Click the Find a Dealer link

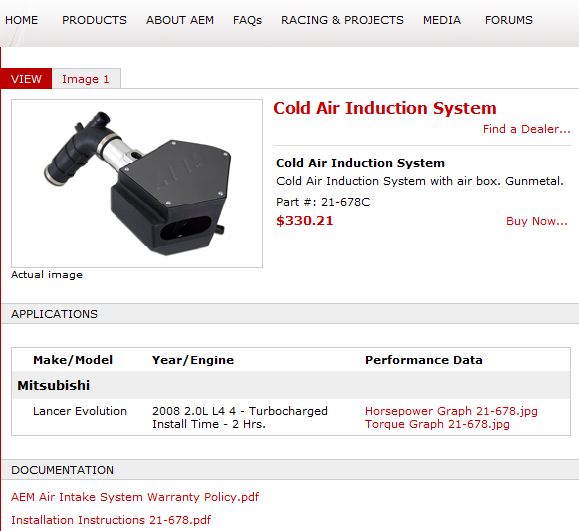[527, 129]
